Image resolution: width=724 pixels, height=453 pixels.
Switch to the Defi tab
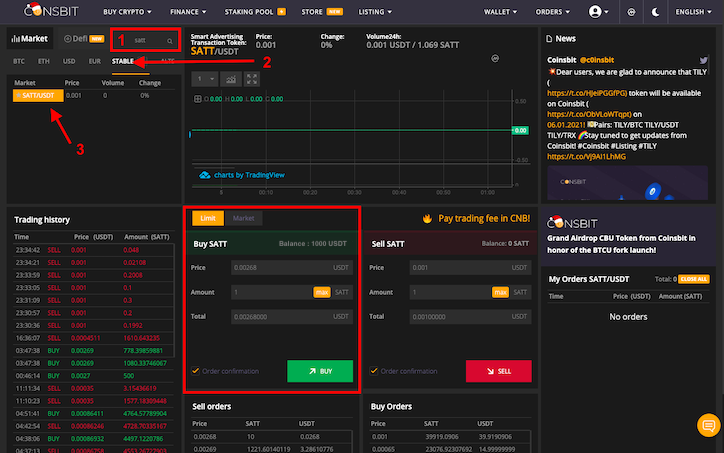pos(83,39)
